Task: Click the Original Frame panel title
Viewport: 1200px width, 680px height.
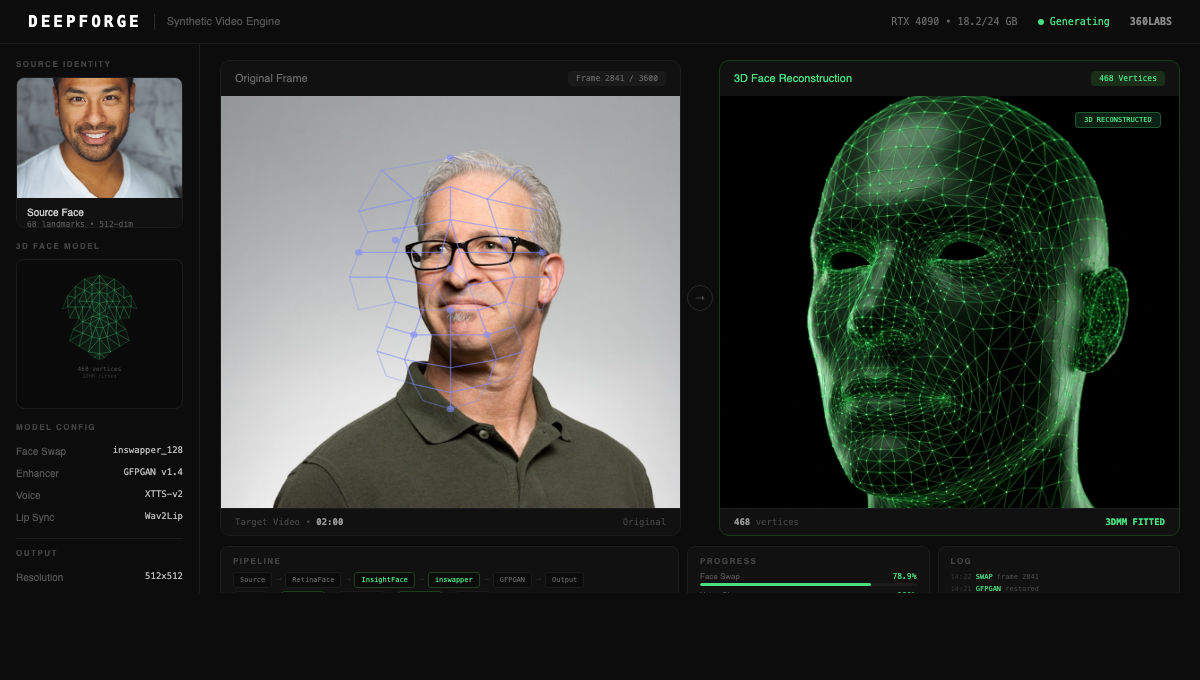Action: tap(271, 78)
